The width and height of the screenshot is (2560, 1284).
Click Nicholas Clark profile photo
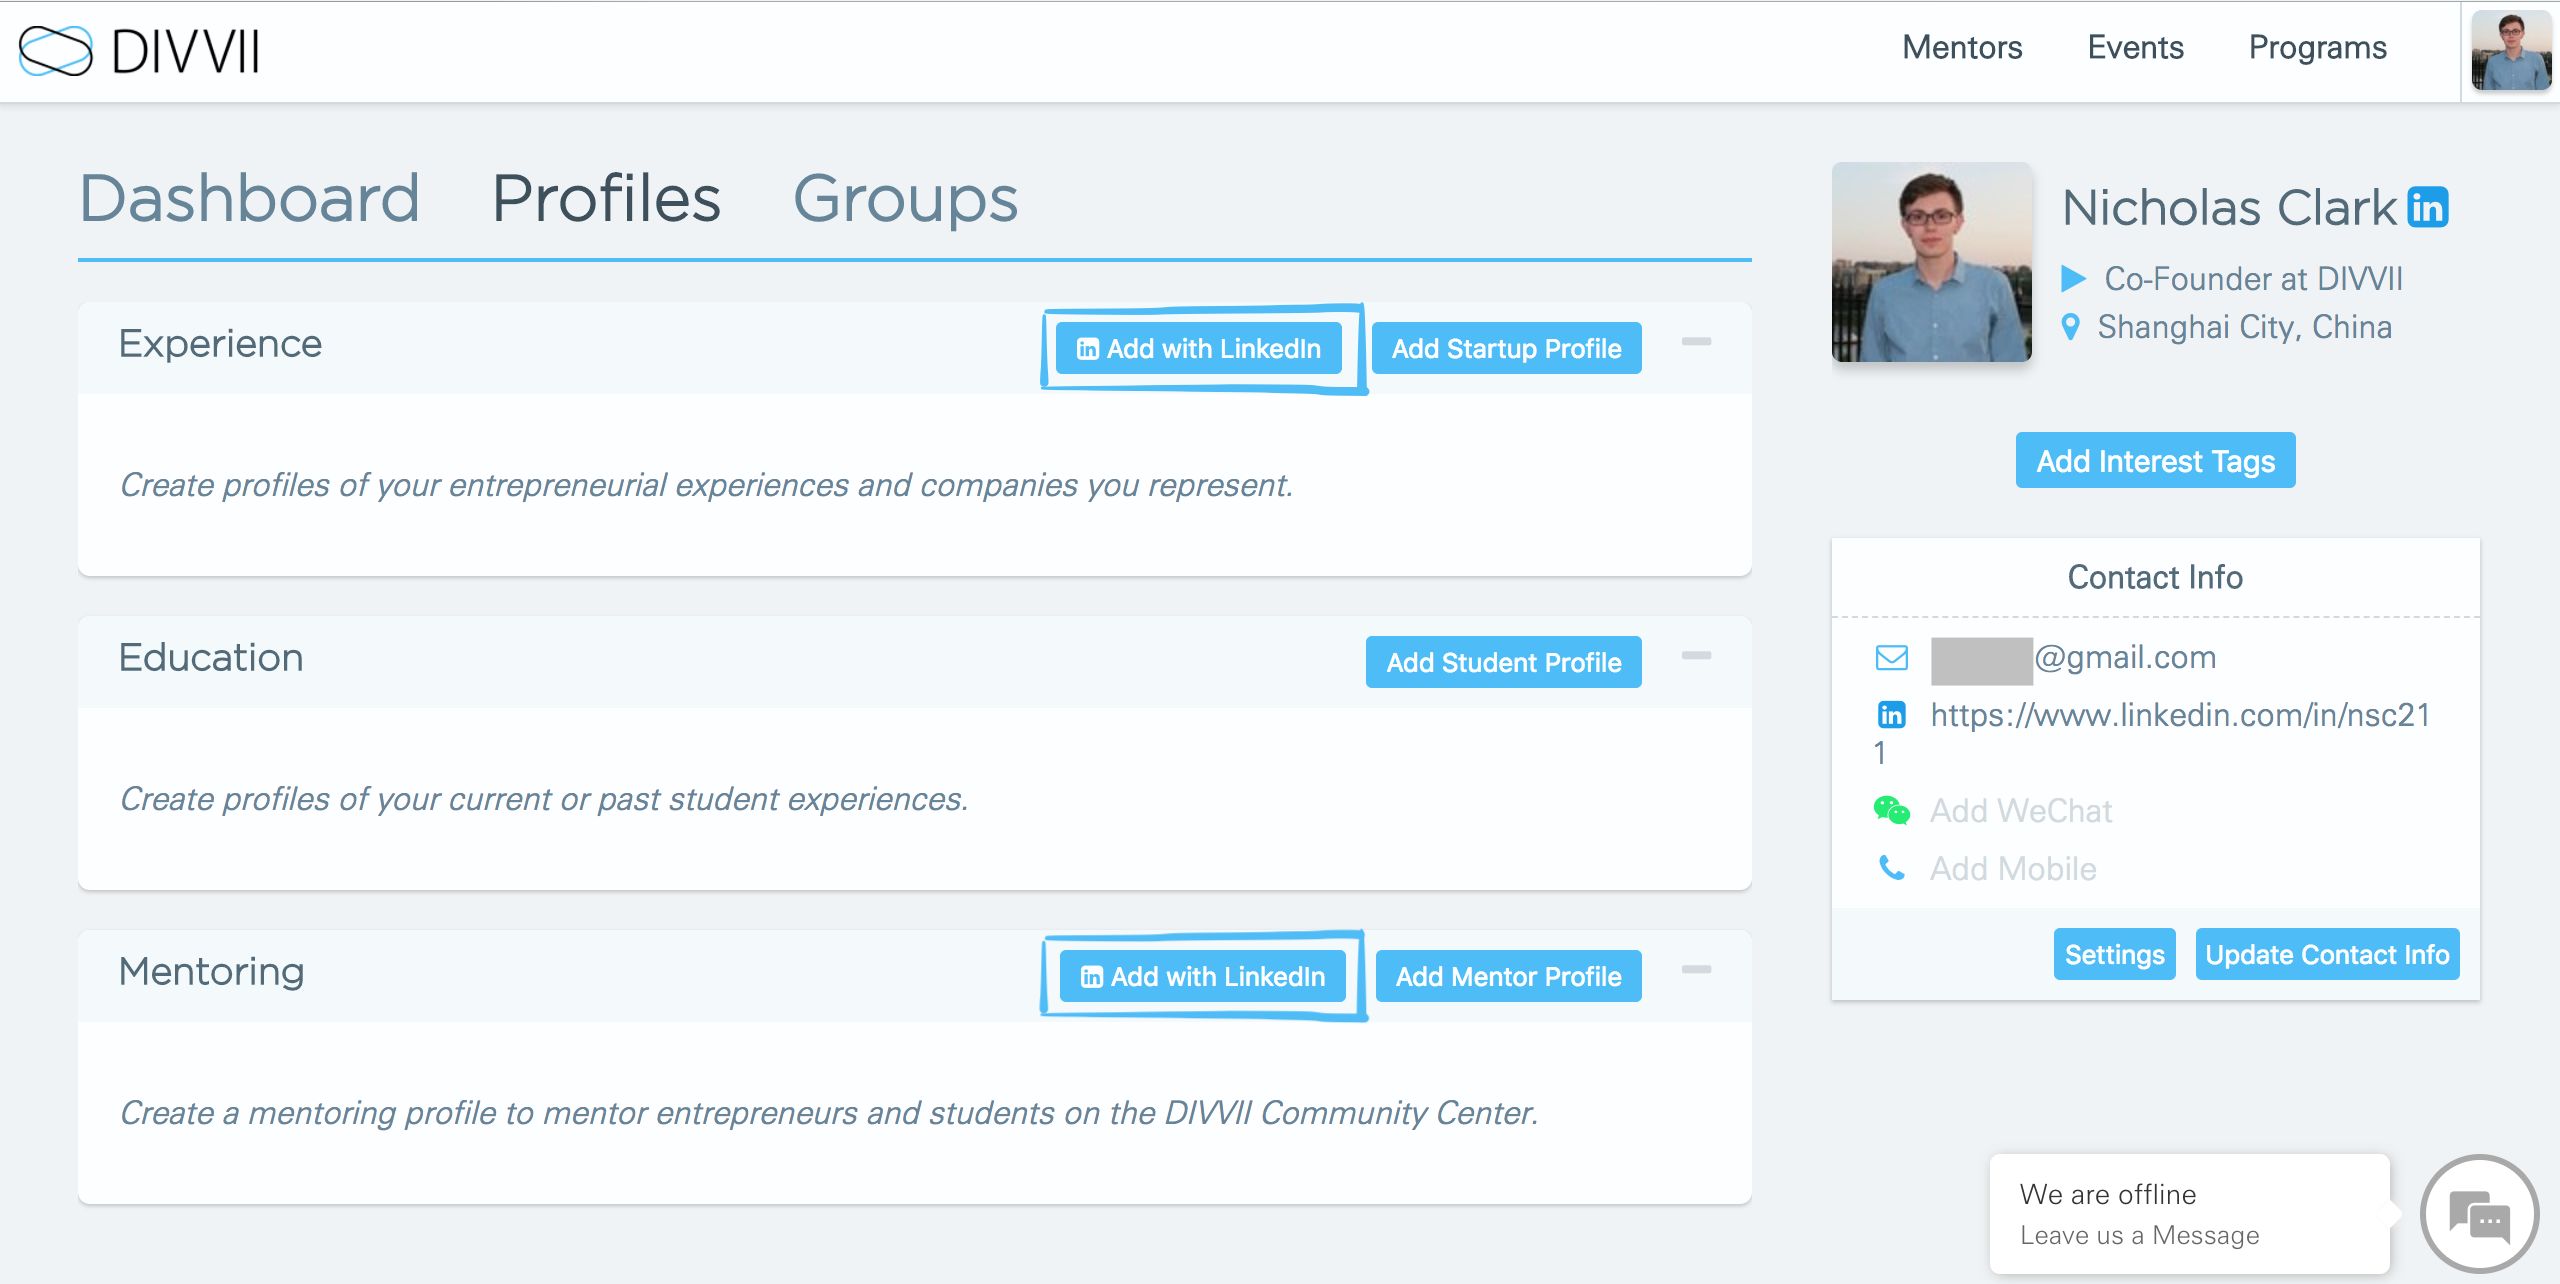[x=1931, y=262]
